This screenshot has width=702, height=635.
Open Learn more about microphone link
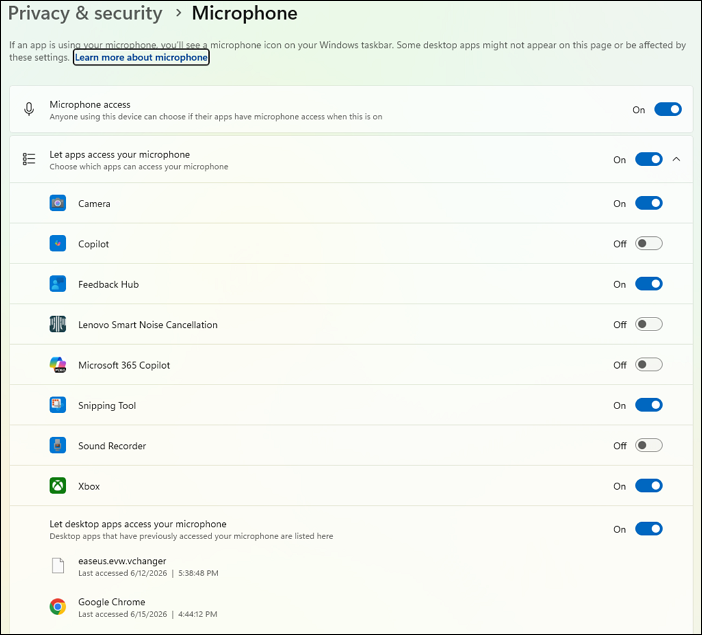point(141,57)
